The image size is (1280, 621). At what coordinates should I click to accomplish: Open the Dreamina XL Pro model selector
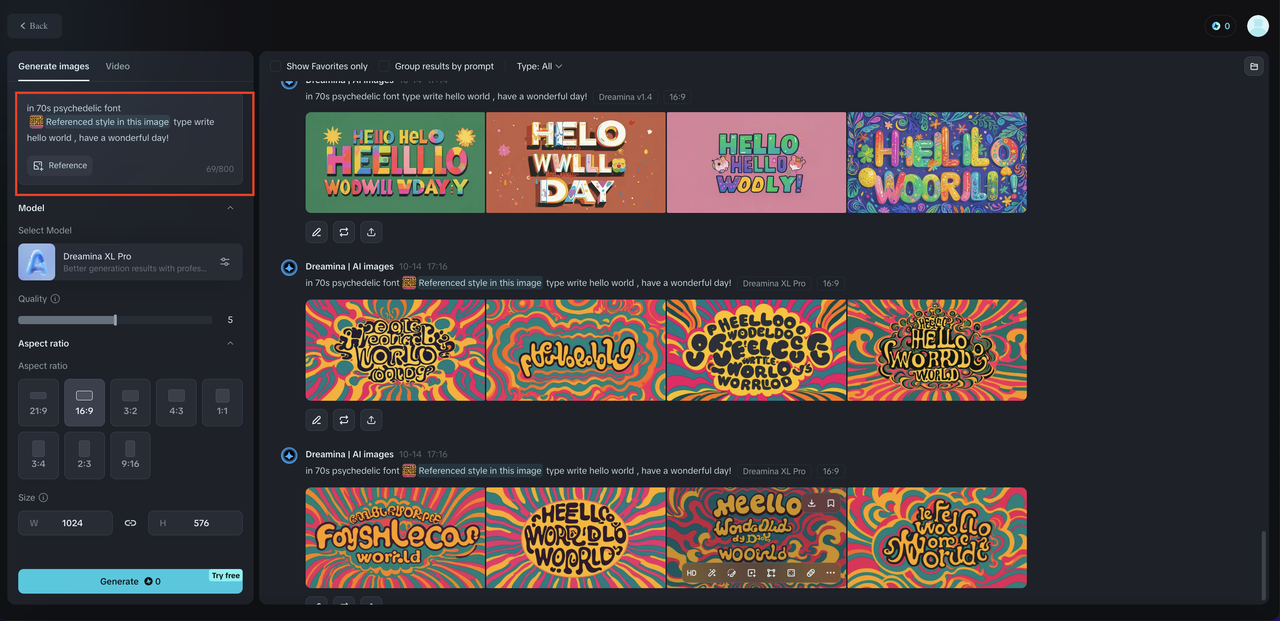click(130, 262)
